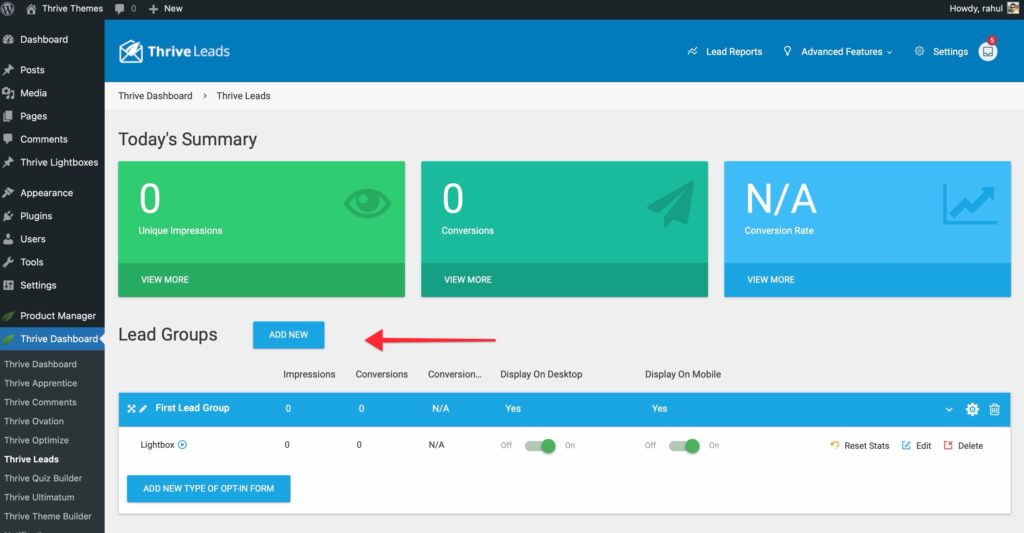Click the Thrive Leads logo in header

[174, 51]
